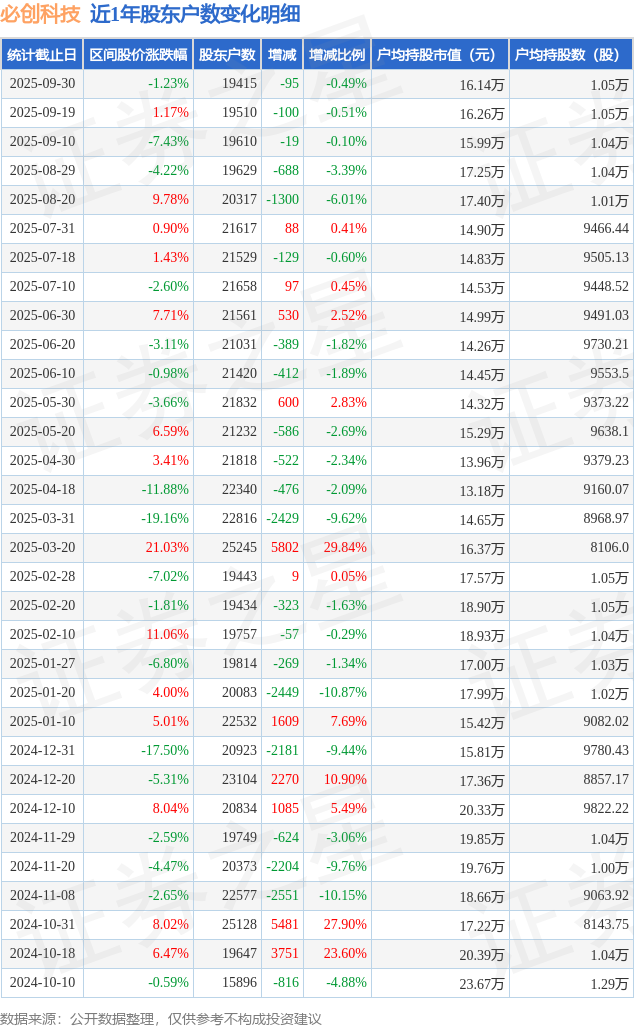
Task: Click the 户均持股市值（元） column header
Action: (440, 55)
